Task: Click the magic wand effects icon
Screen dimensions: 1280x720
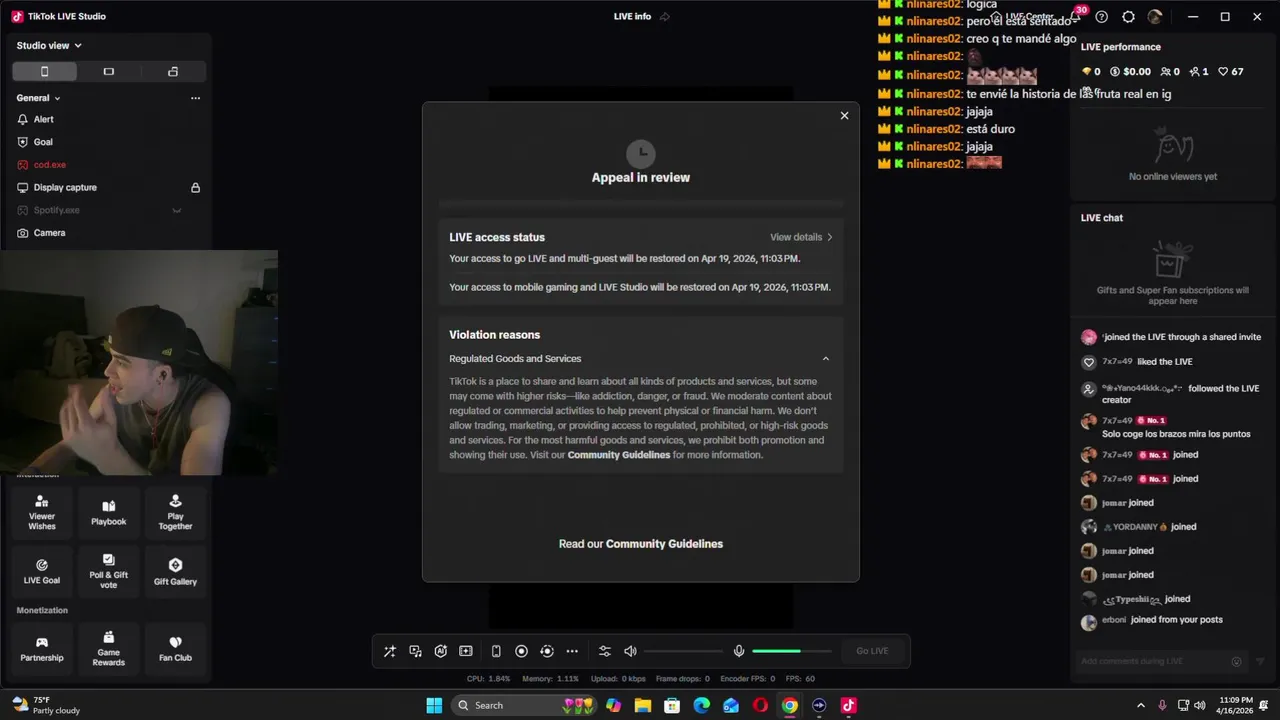Action: [x=390, y=651]
